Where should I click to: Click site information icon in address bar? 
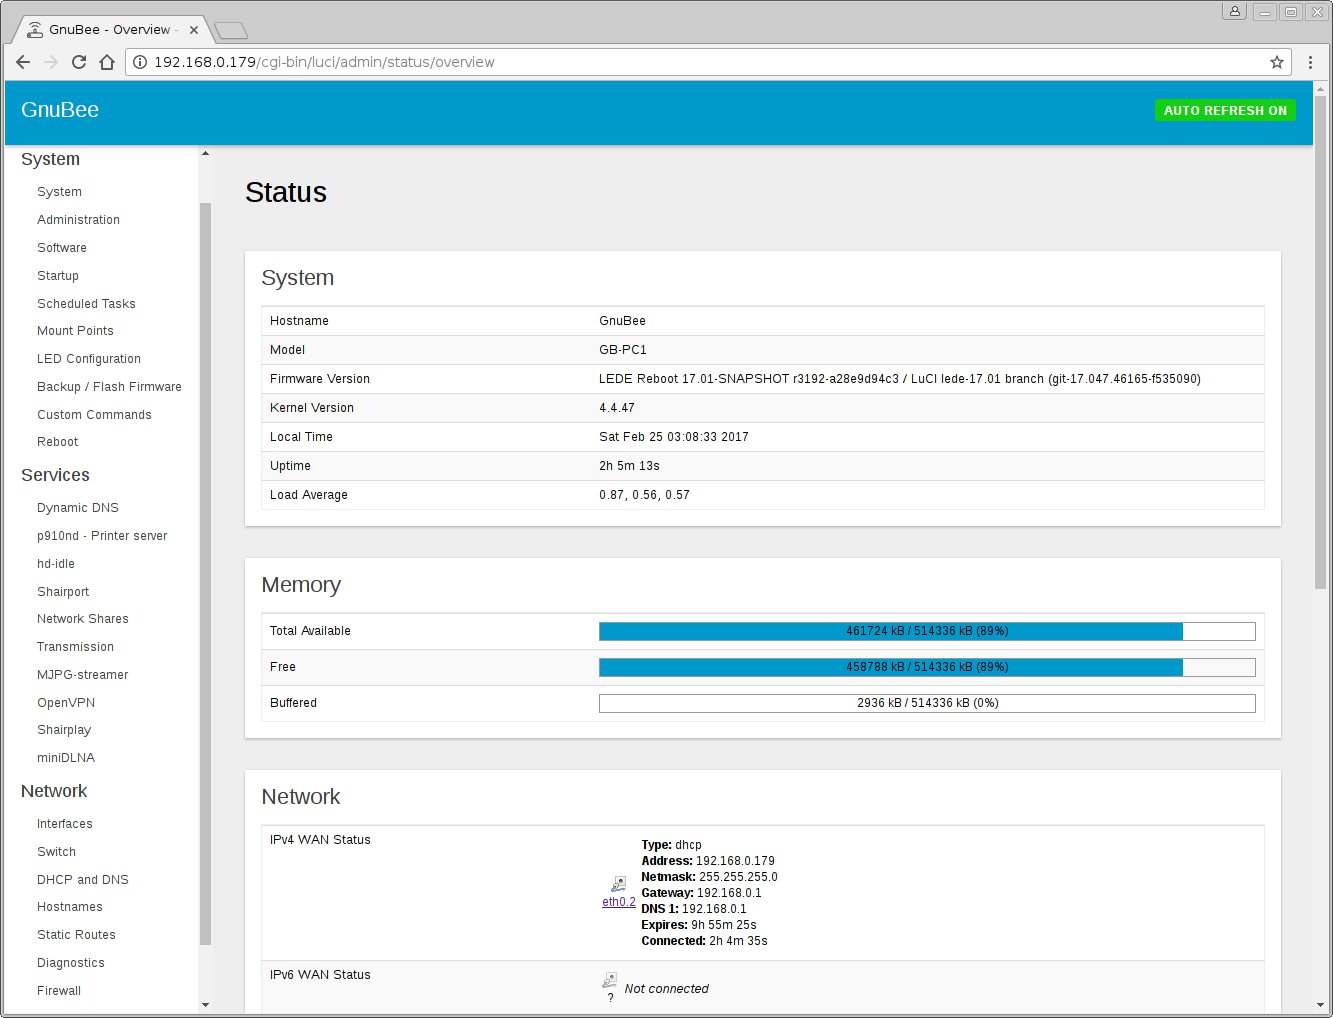[139, 62]
